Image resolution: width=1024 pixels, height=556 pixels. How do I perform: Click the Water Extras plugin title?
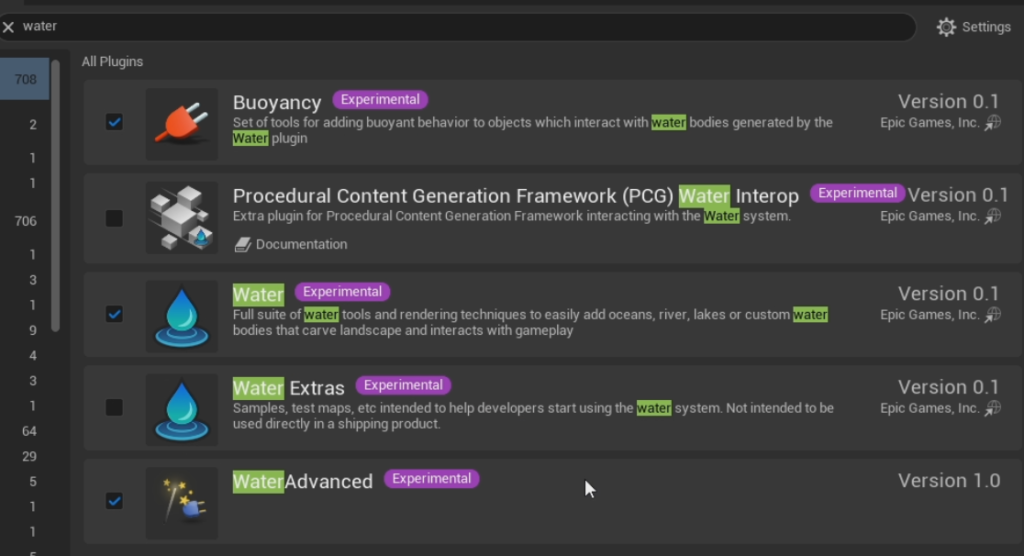click(x=289, y=388)
